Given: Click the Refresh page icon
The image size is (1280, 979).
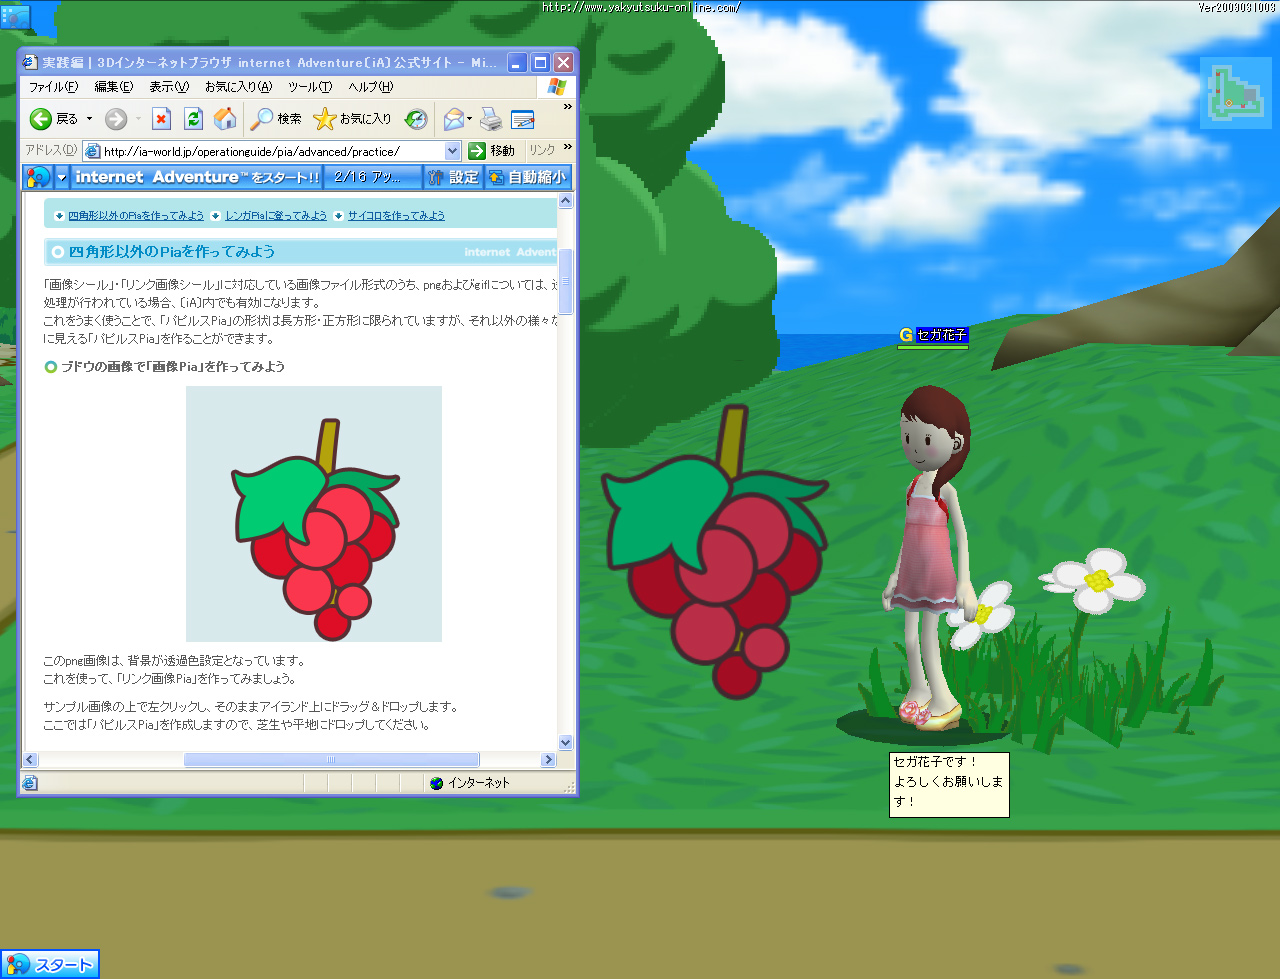Looking at the screenshot, I should tap(194, 119).
